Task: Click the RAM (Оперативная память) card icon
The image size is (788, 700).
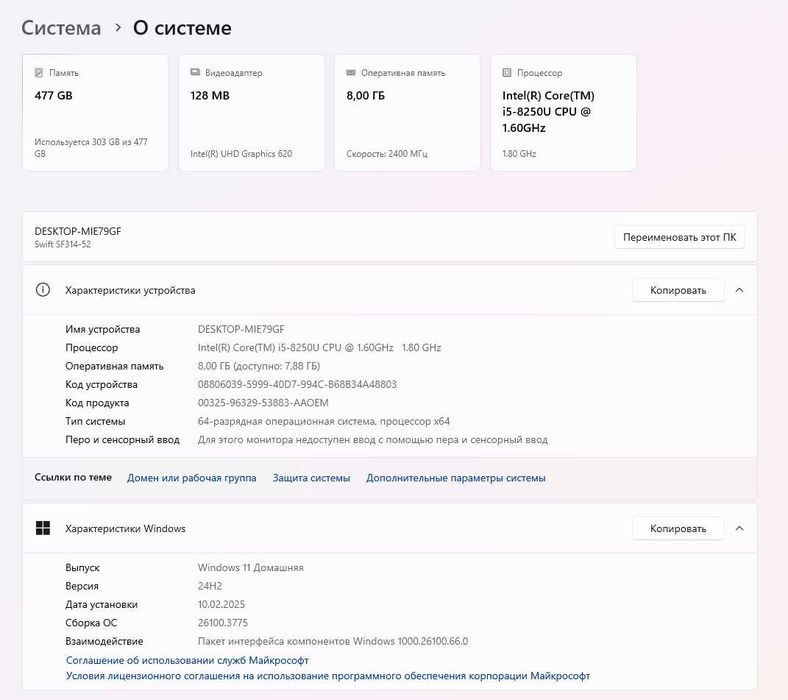Action: click(351, 73)
